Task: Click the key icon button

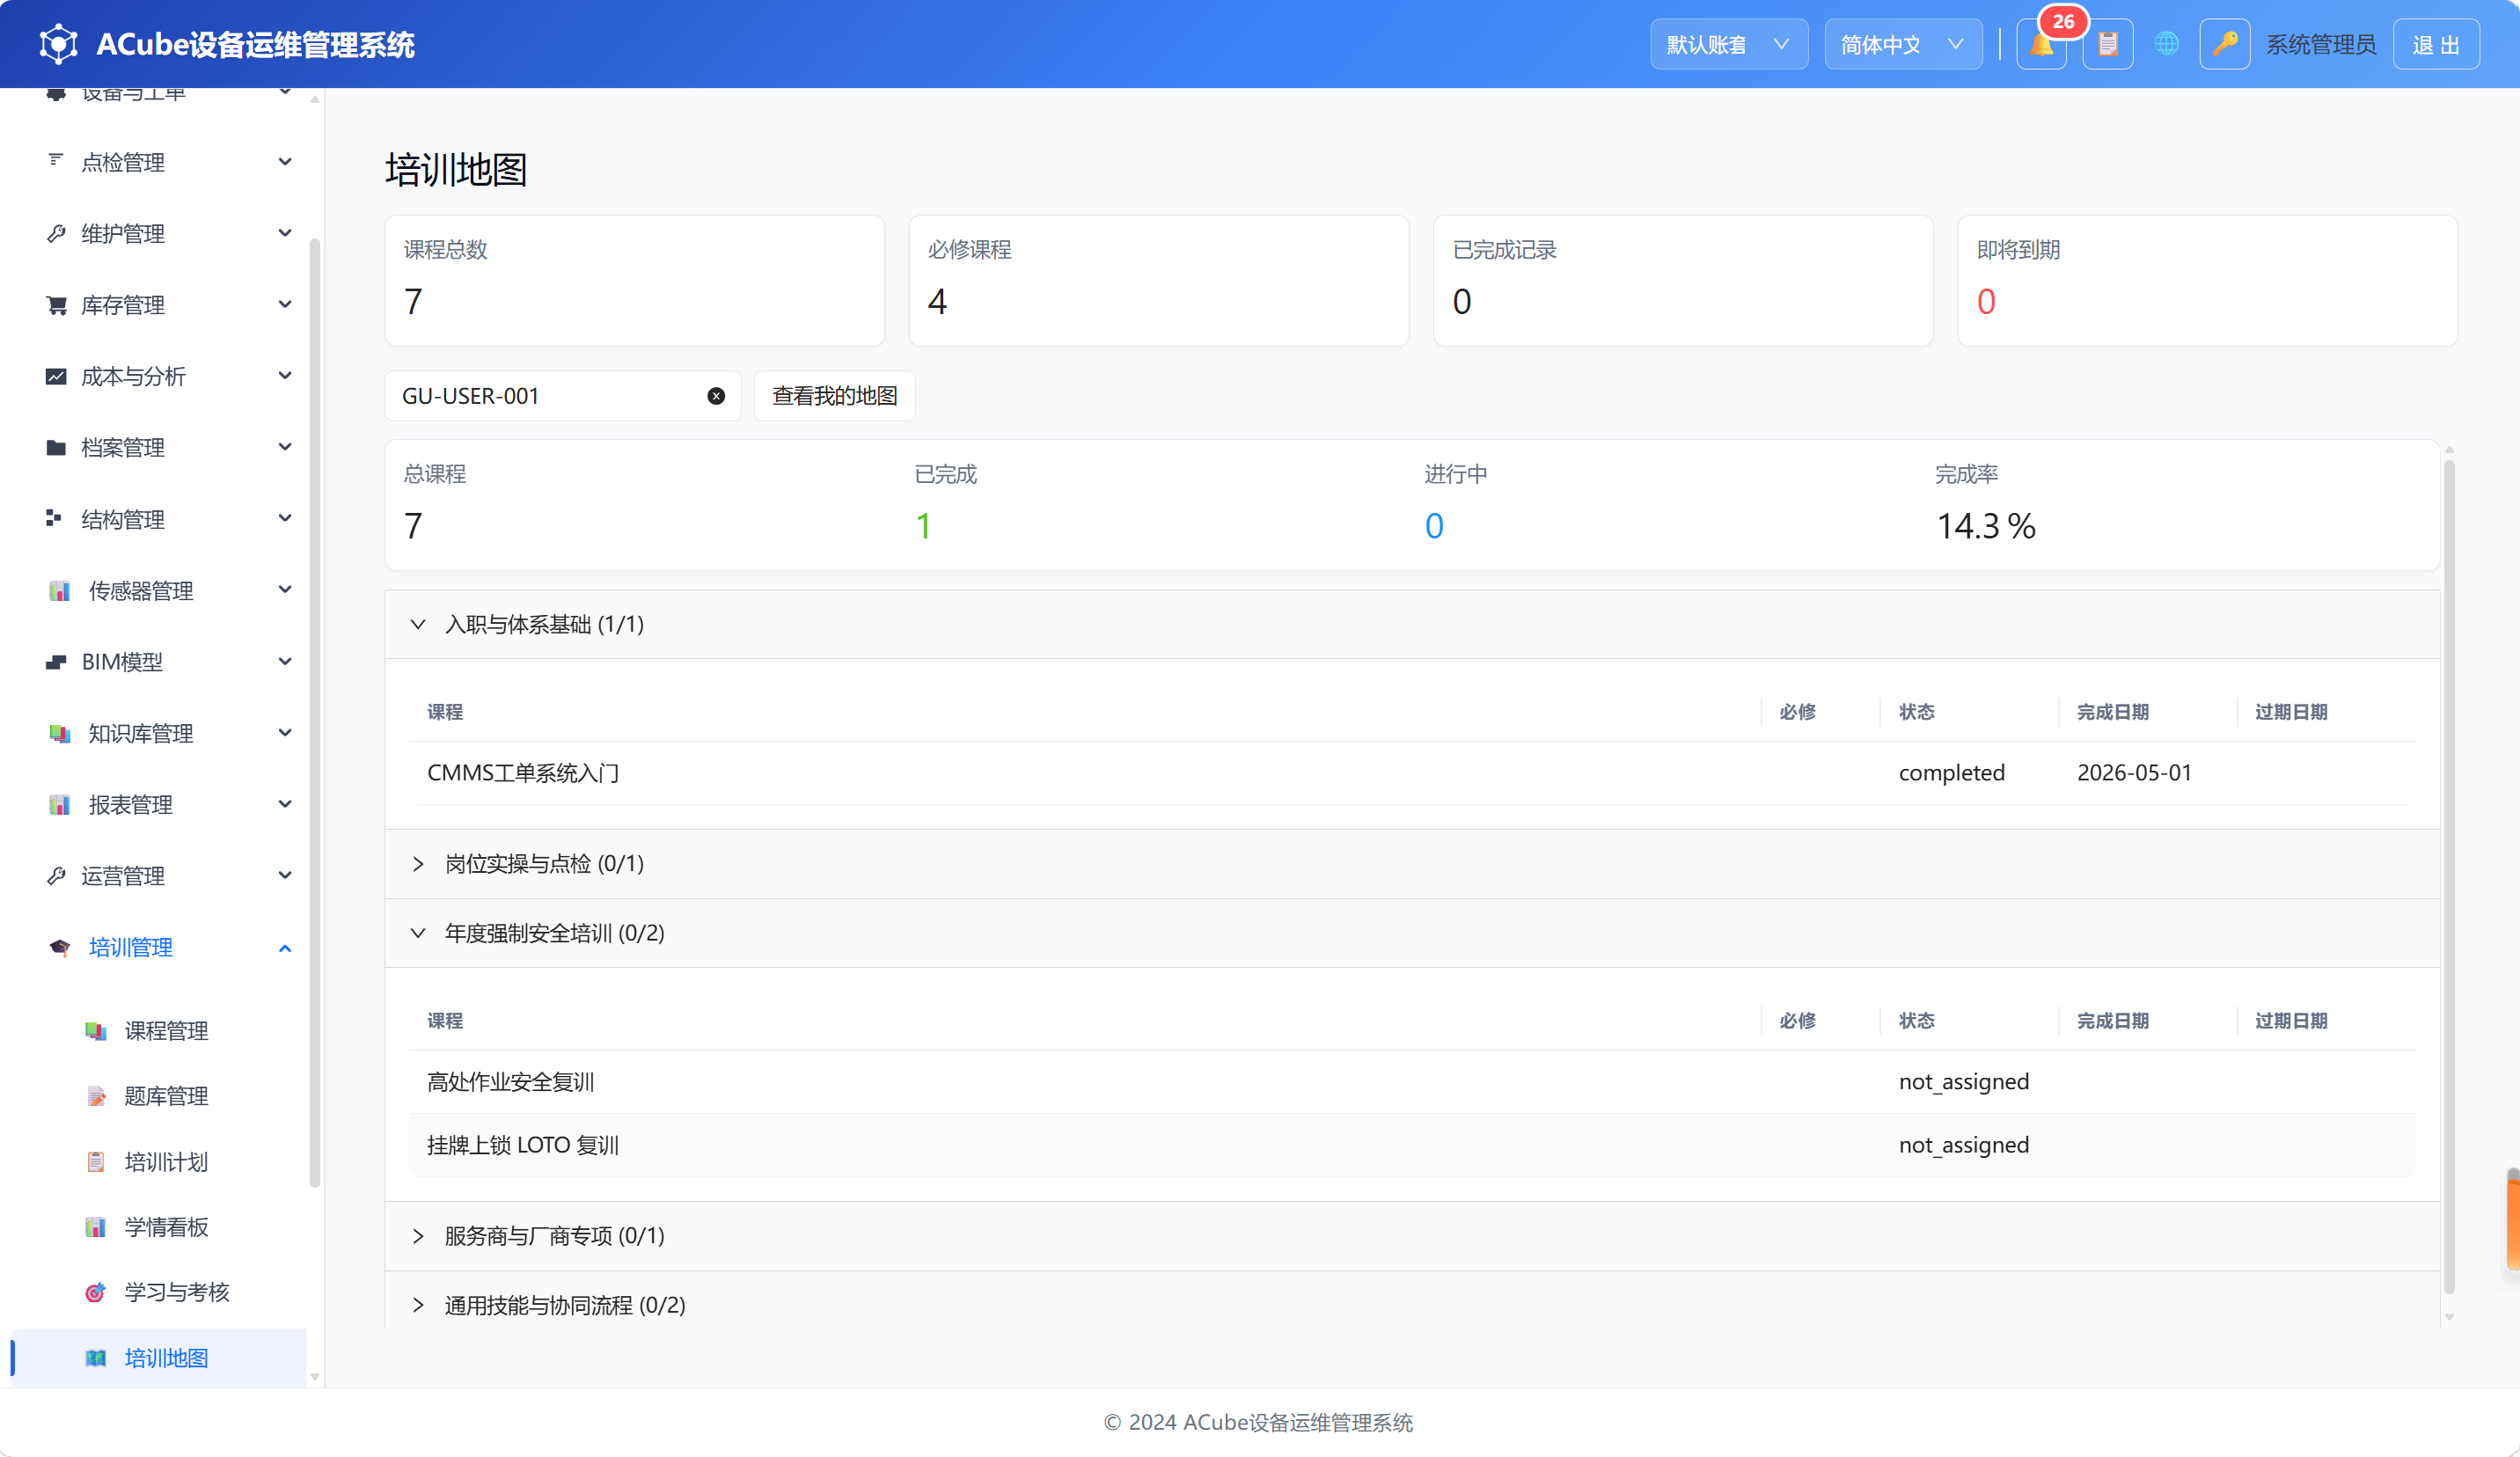Action: tap(2224, 45)
